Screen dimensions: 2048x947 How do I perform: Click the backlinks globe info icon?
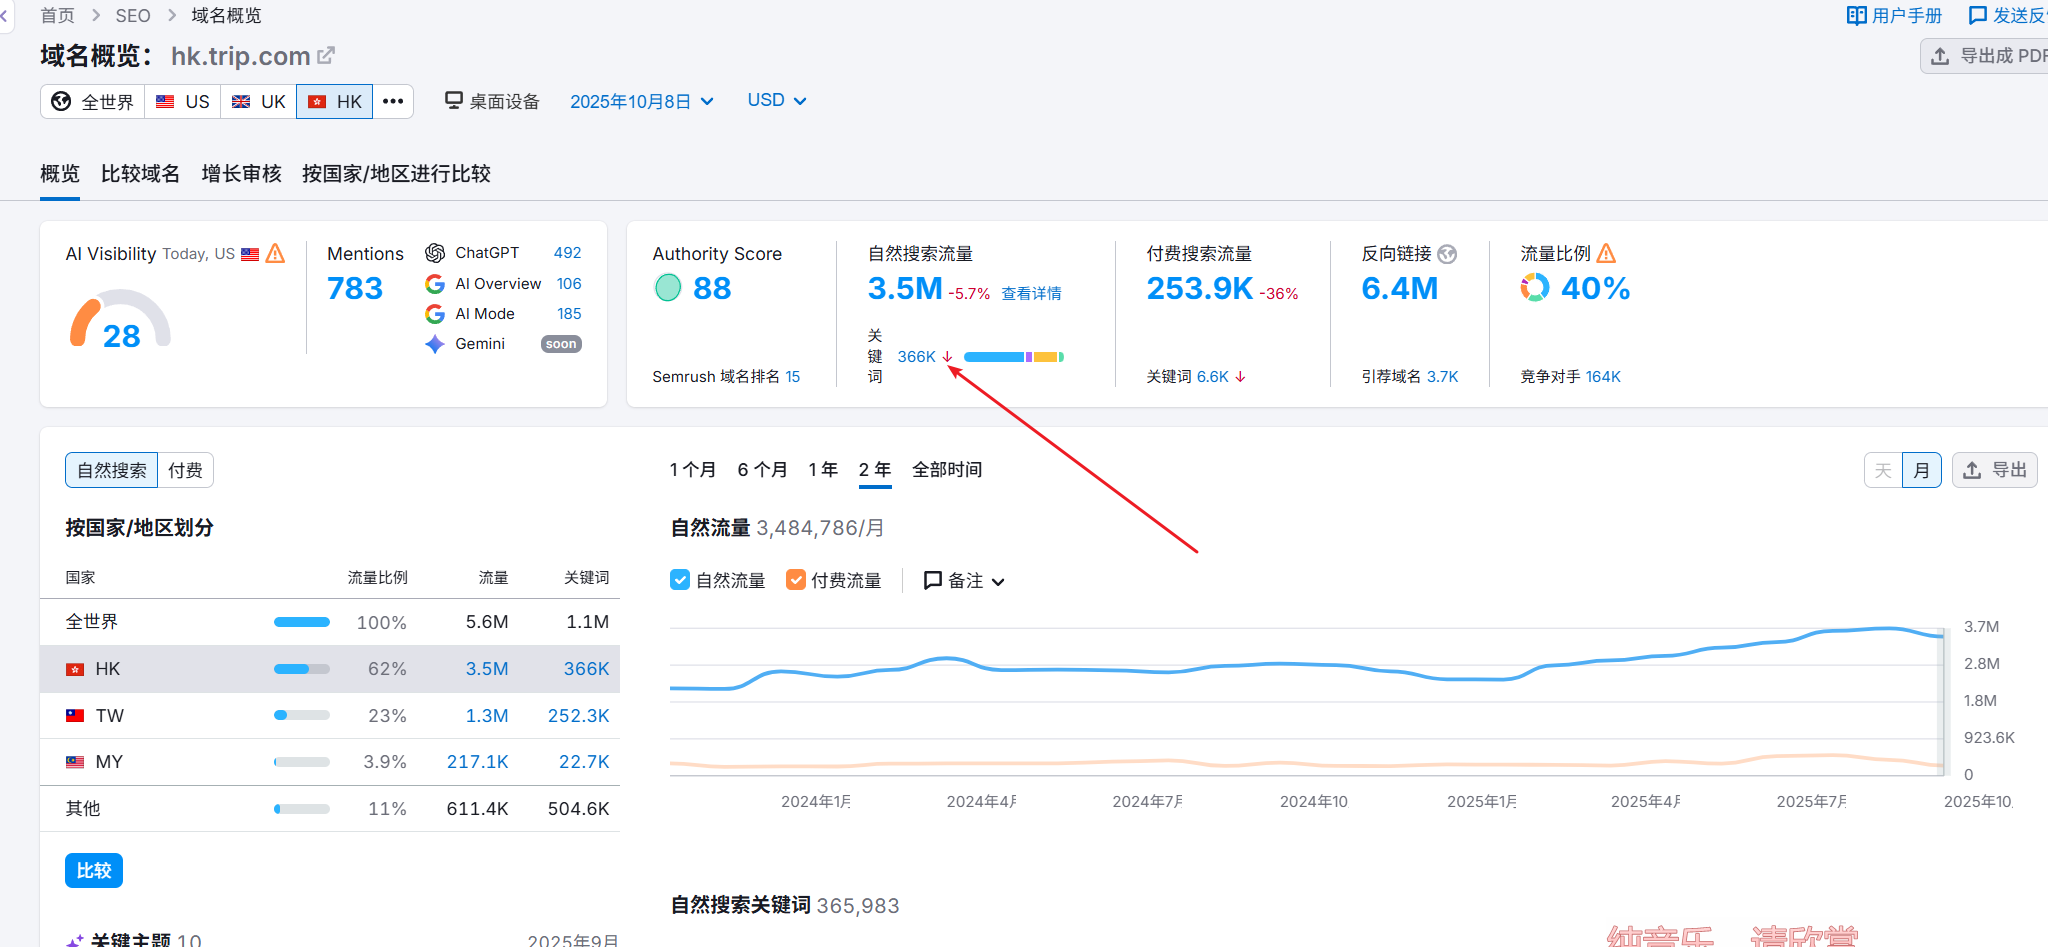[1447, 254]
